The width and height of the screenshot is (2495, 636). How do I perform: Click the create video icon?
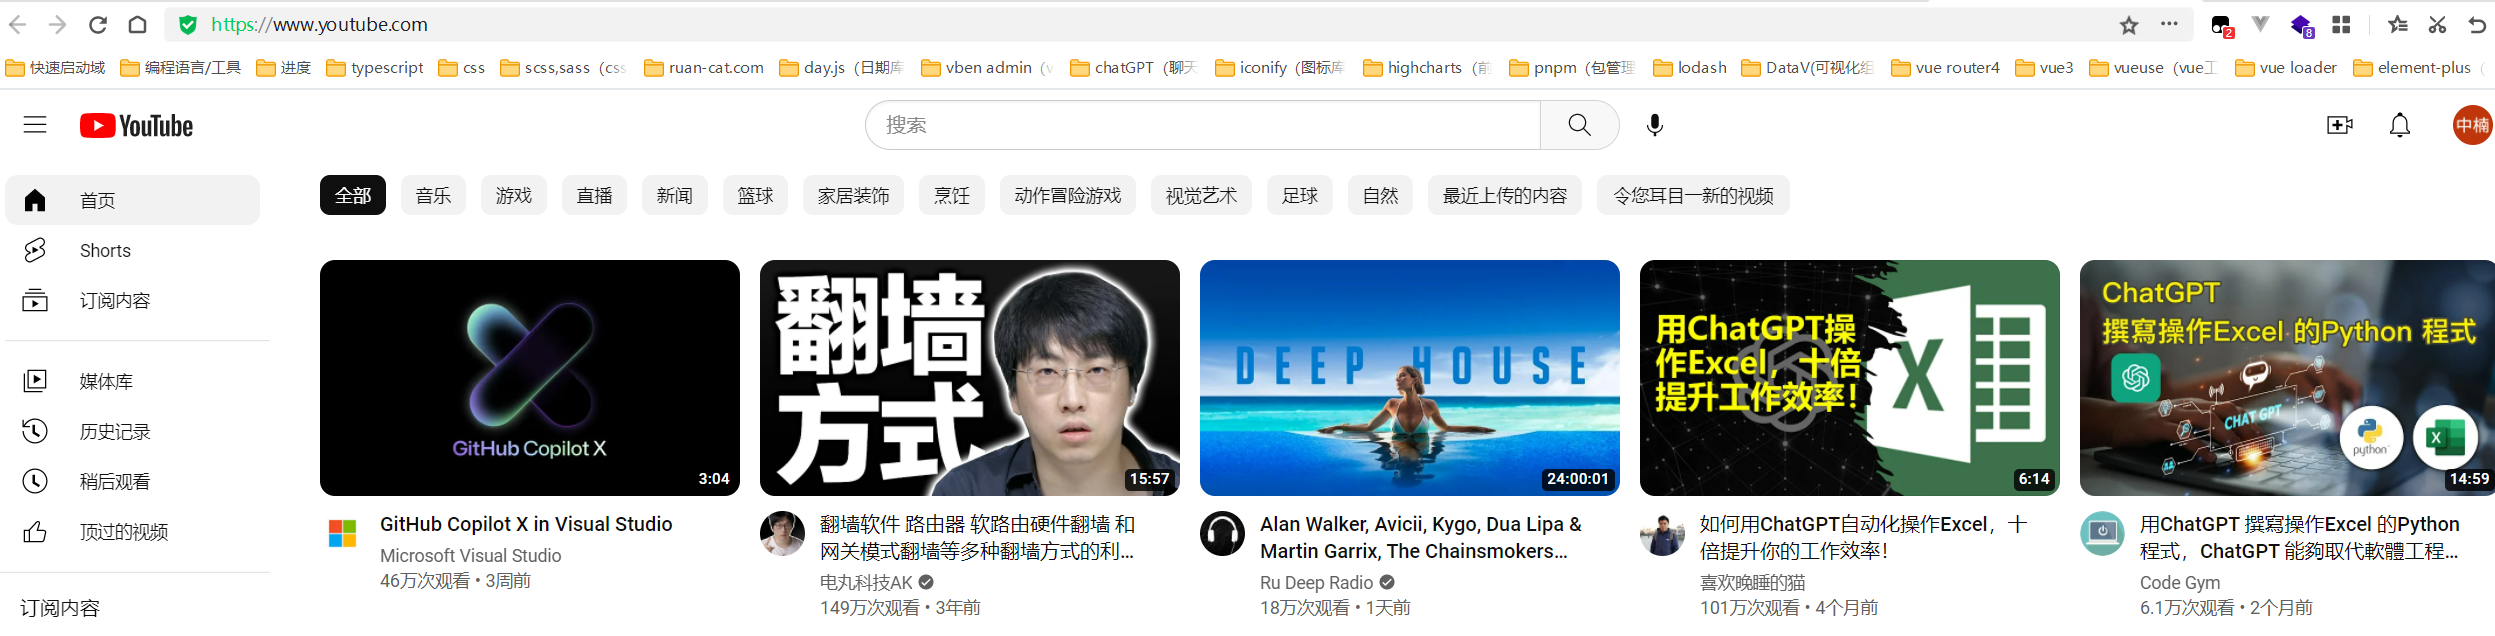click(2340, 125)
